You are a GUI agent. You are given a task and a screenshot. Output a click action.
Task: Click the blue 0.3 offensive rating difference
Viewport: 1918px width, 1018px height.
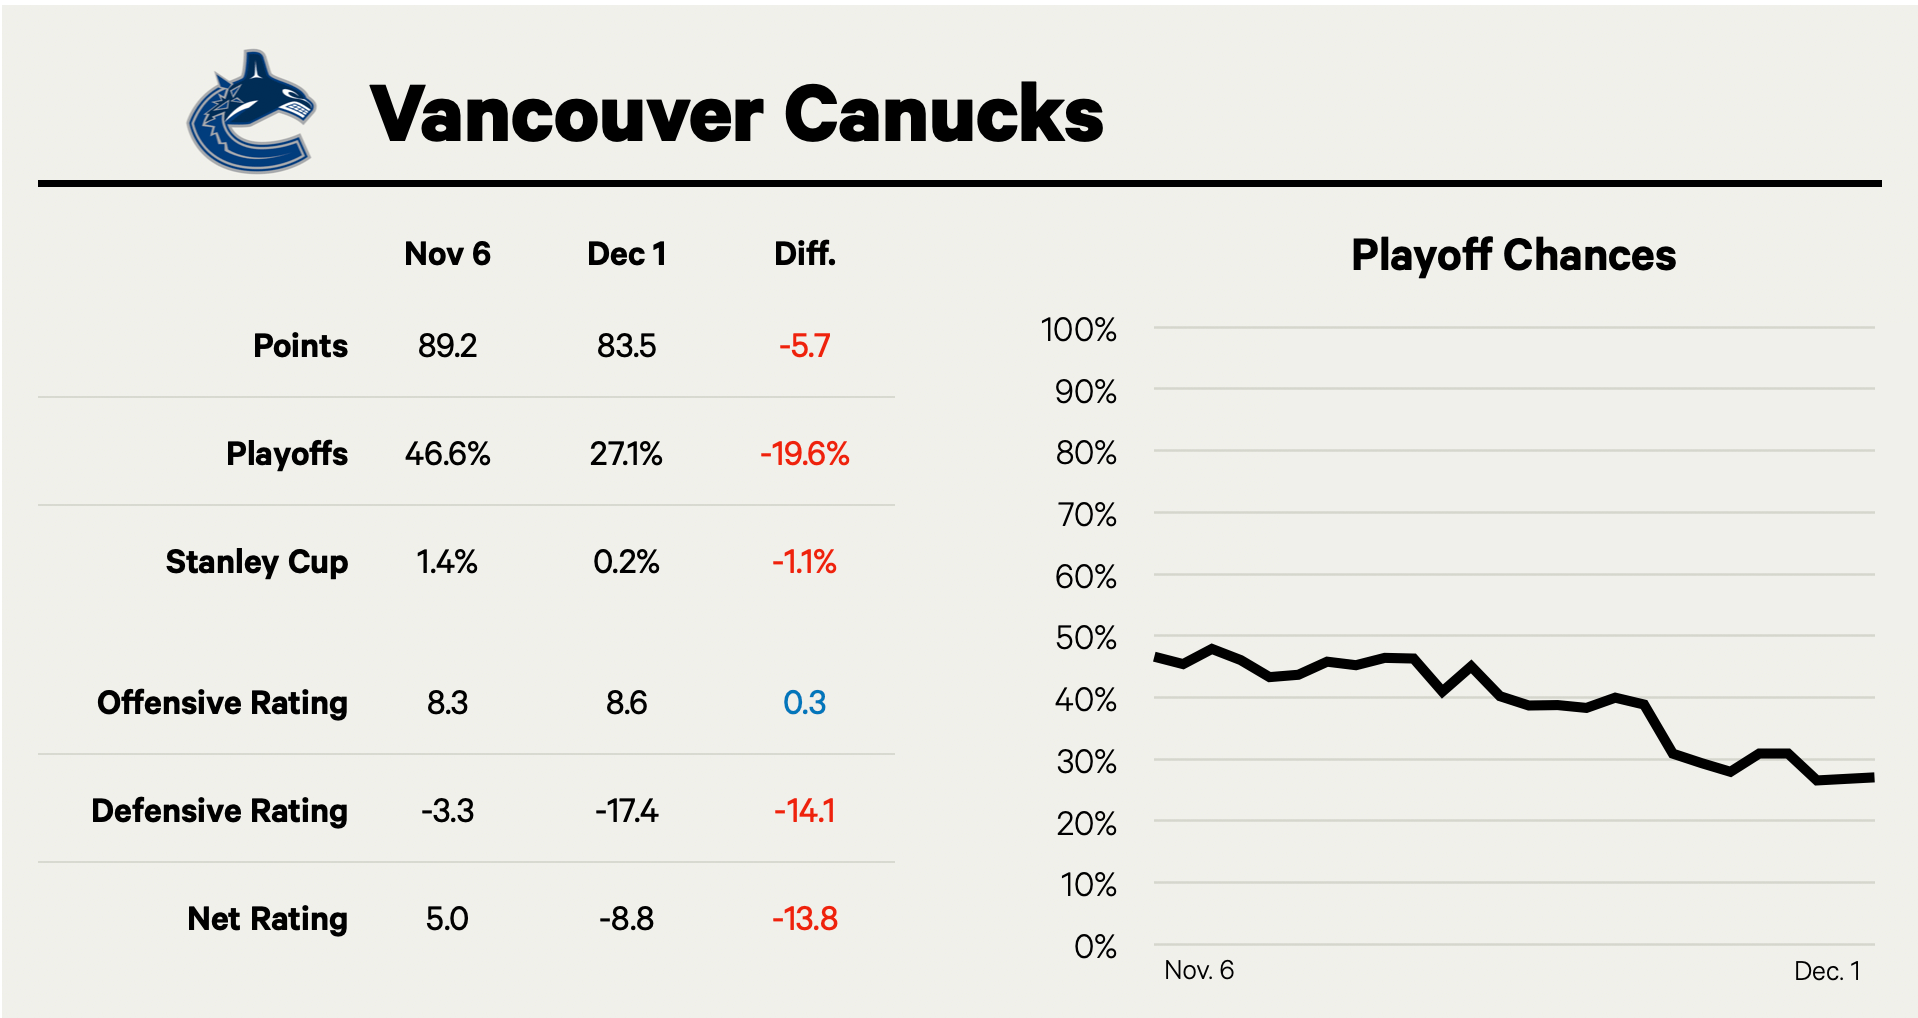pyautogui.click(x=804, y=703)
